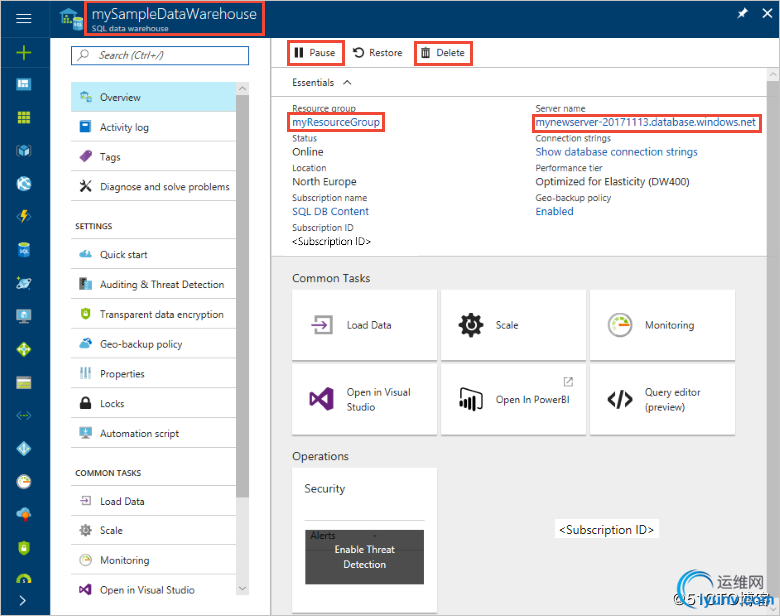Open the myResourceGroup link
Screen dimensions: 780x616
click(336, 122)
